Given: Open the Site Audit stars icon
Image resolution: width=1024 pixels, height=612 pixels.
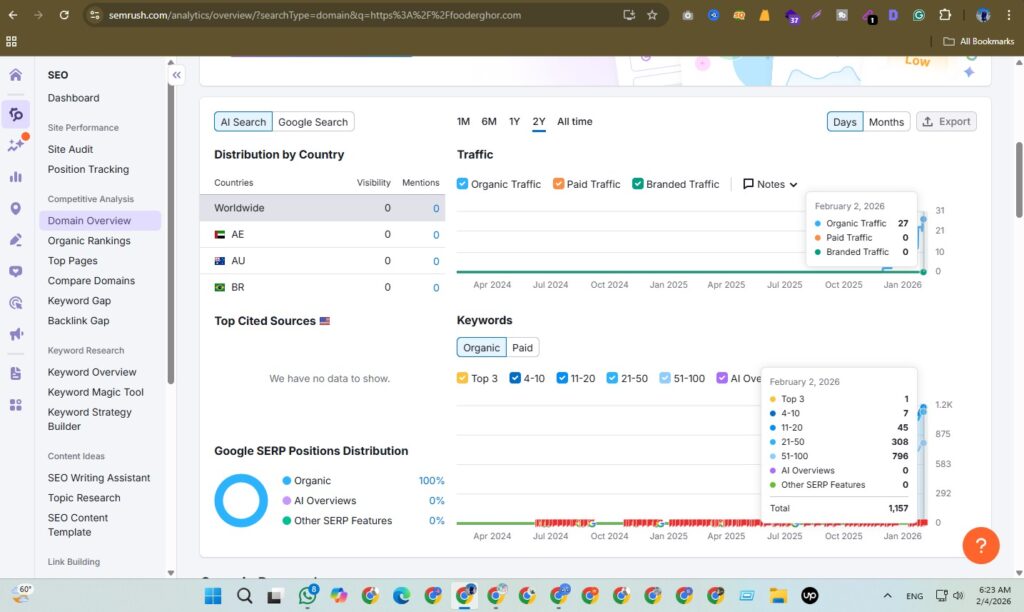Looking at the screenshot, I should click(x=15, y=144).
